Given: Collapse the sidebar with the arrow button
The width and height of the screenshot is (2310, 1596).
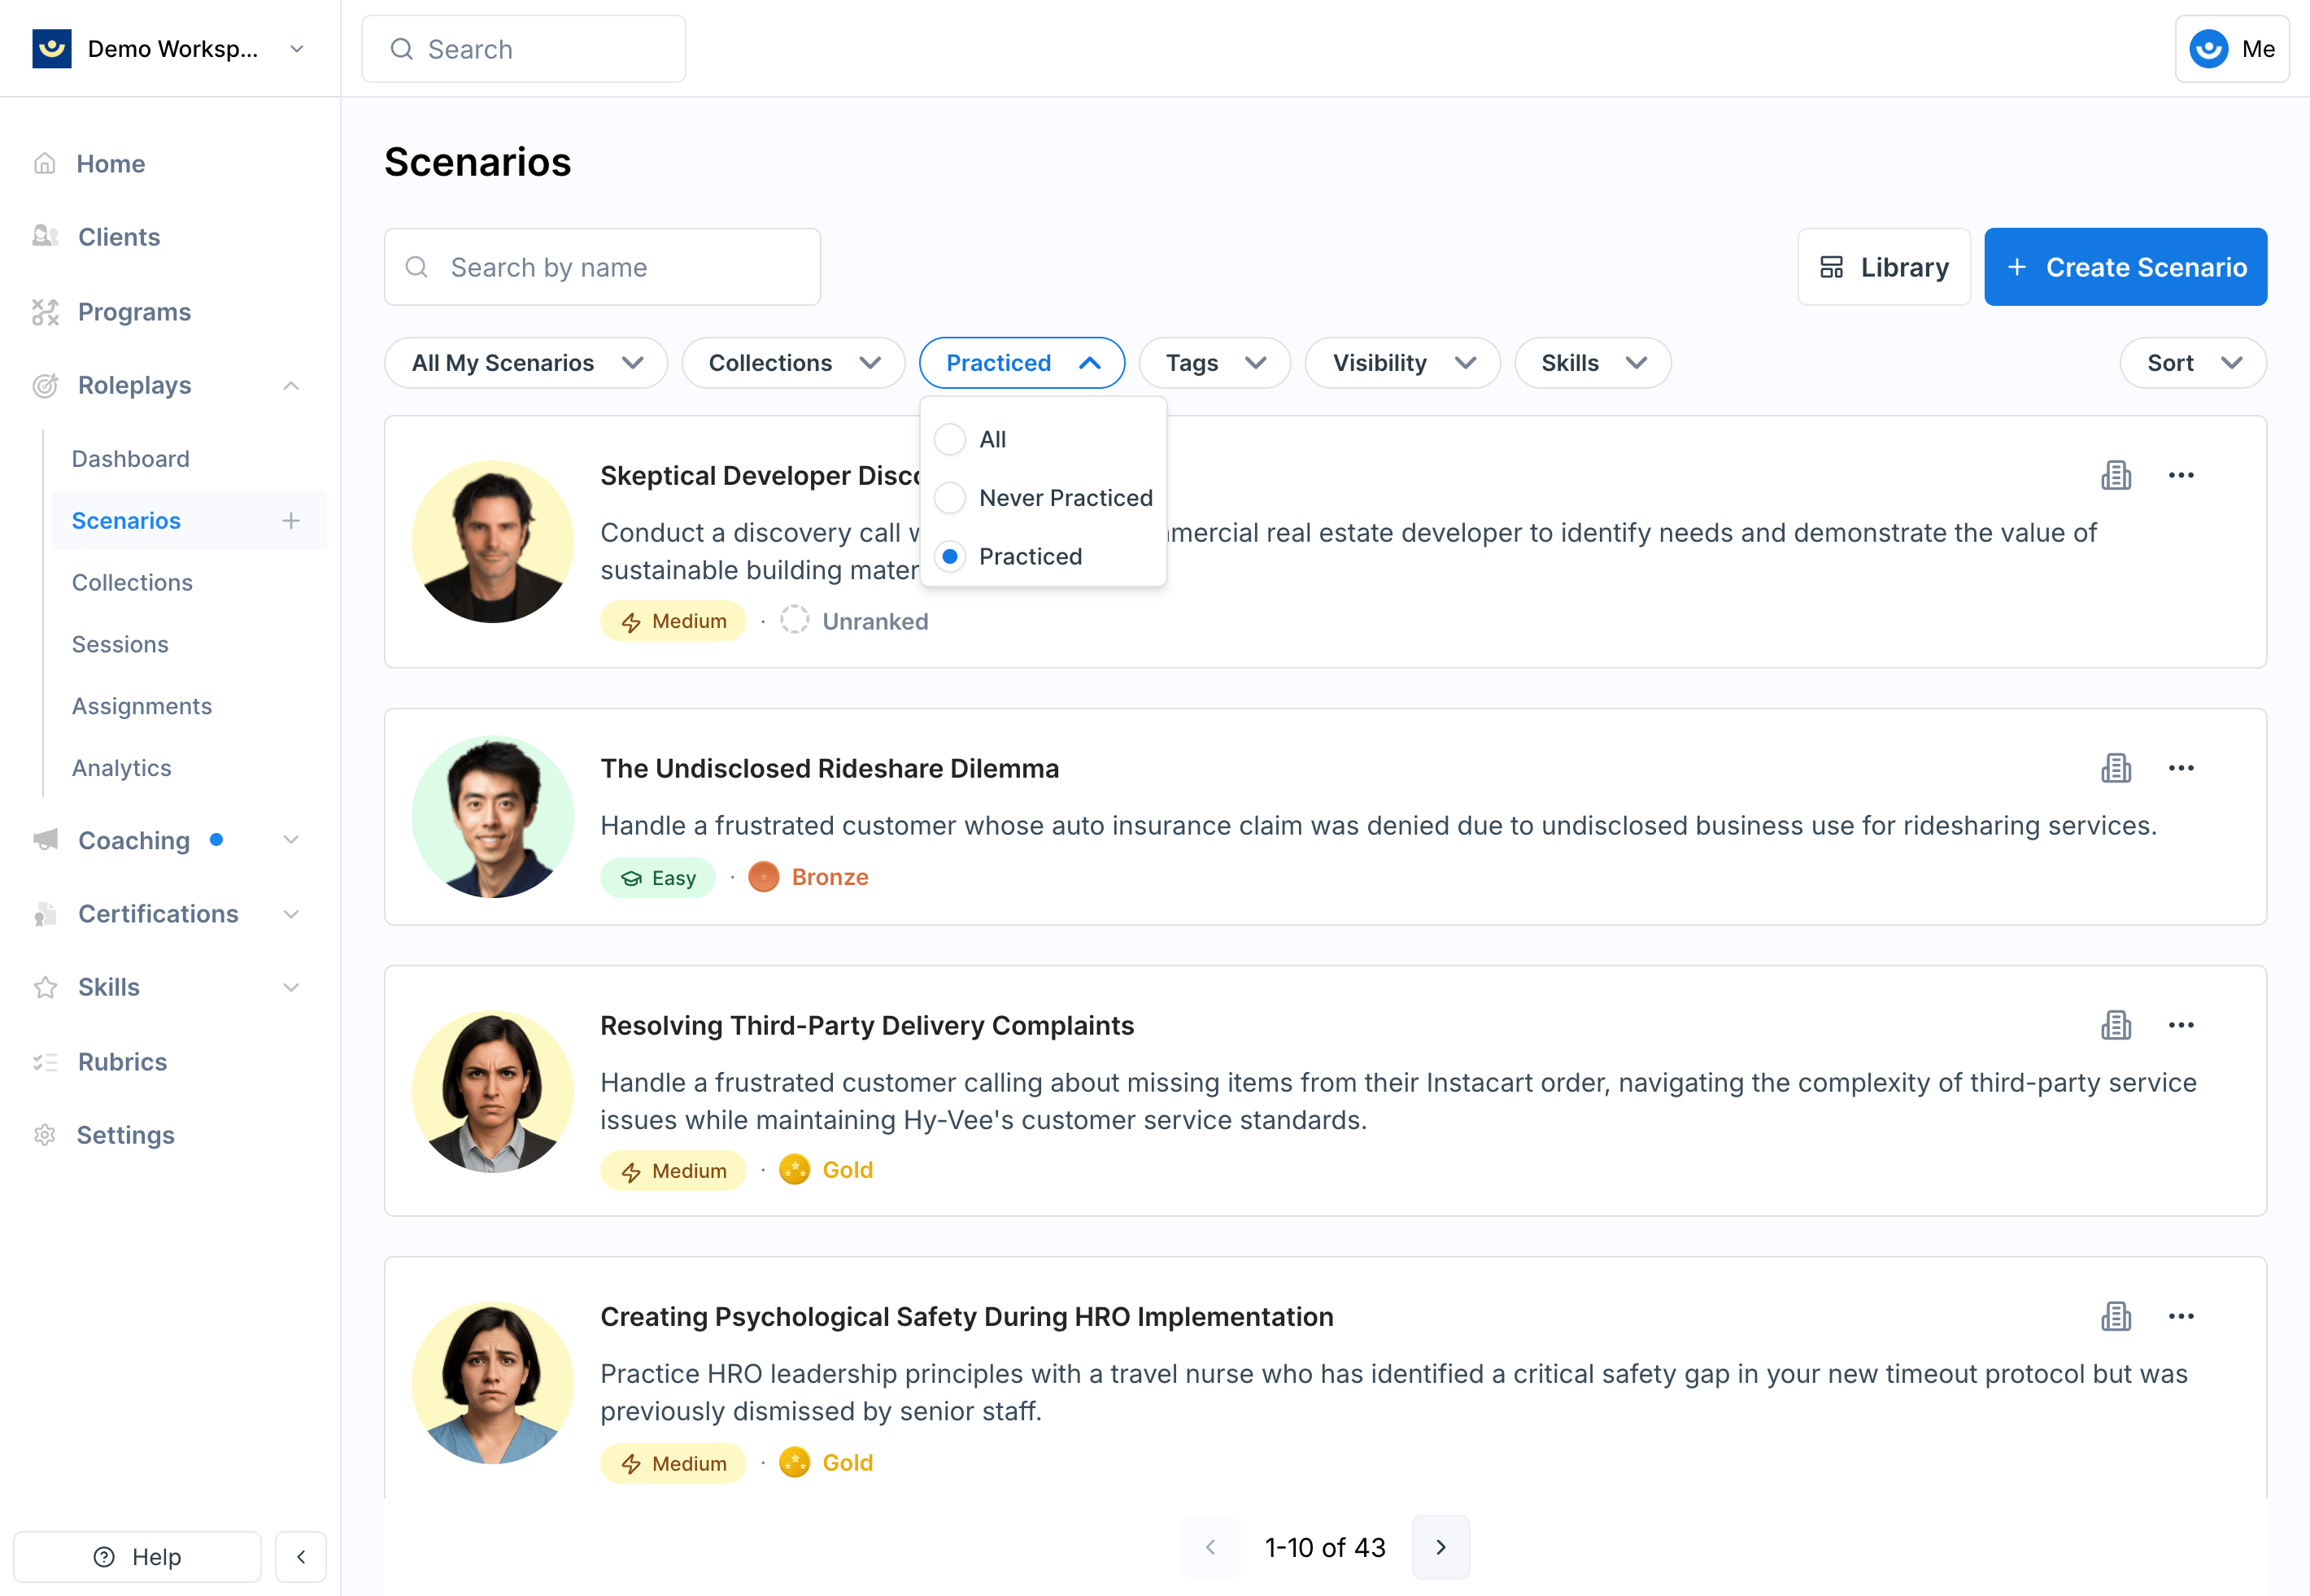Looking at the screenshot, I should [x=301, y=1557].
